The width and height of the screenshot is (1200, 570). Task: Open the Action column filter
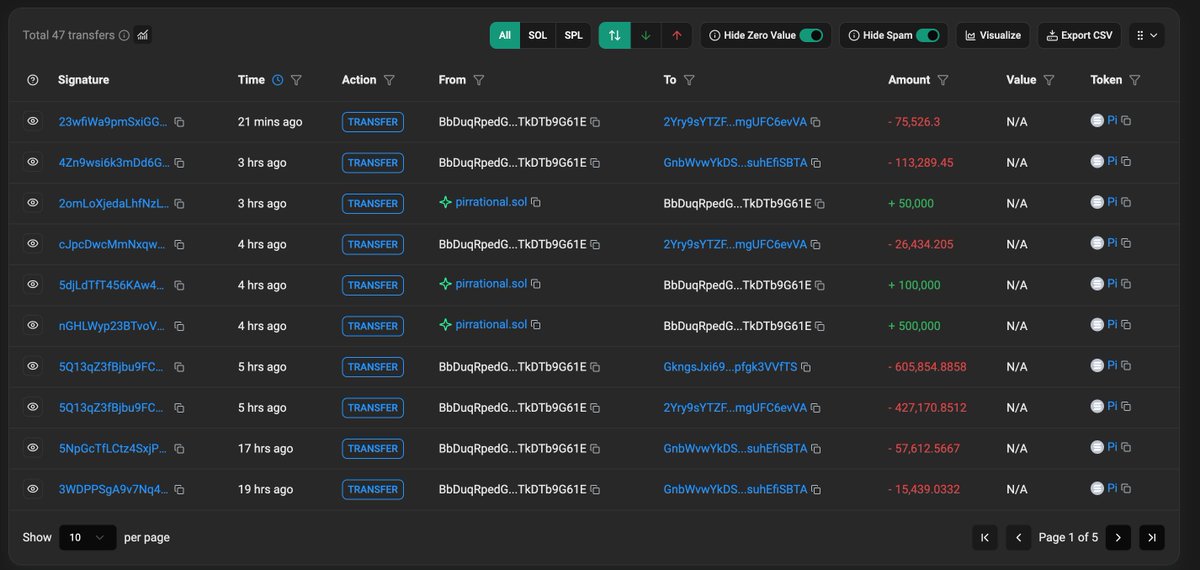click(389, 80)
